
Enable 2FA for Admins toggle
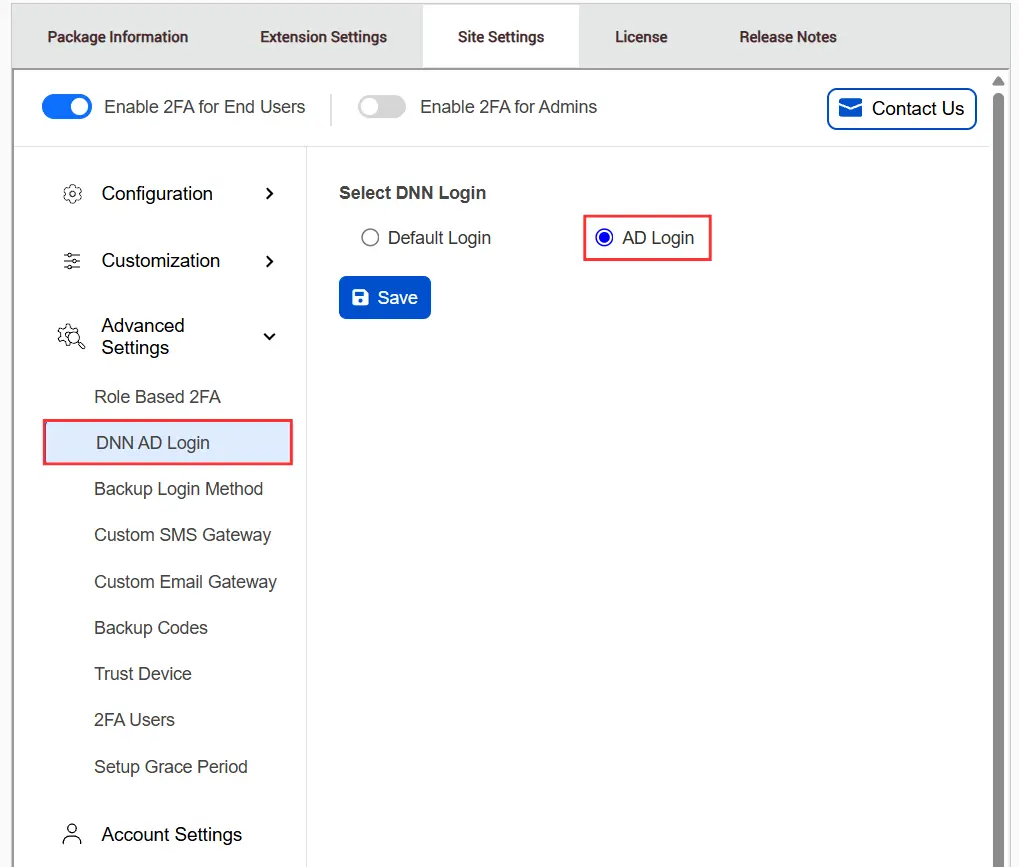381,106
